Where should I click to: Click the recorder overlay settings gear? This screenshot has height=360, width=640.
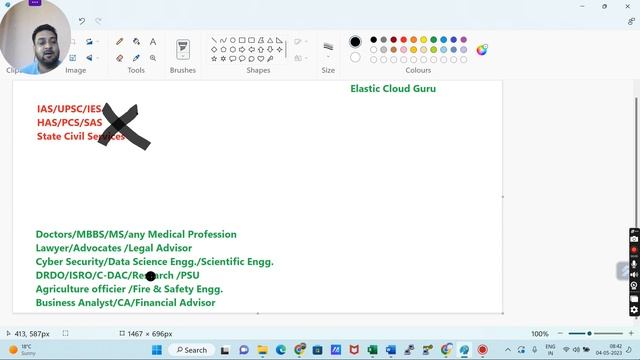pos(634,310)
